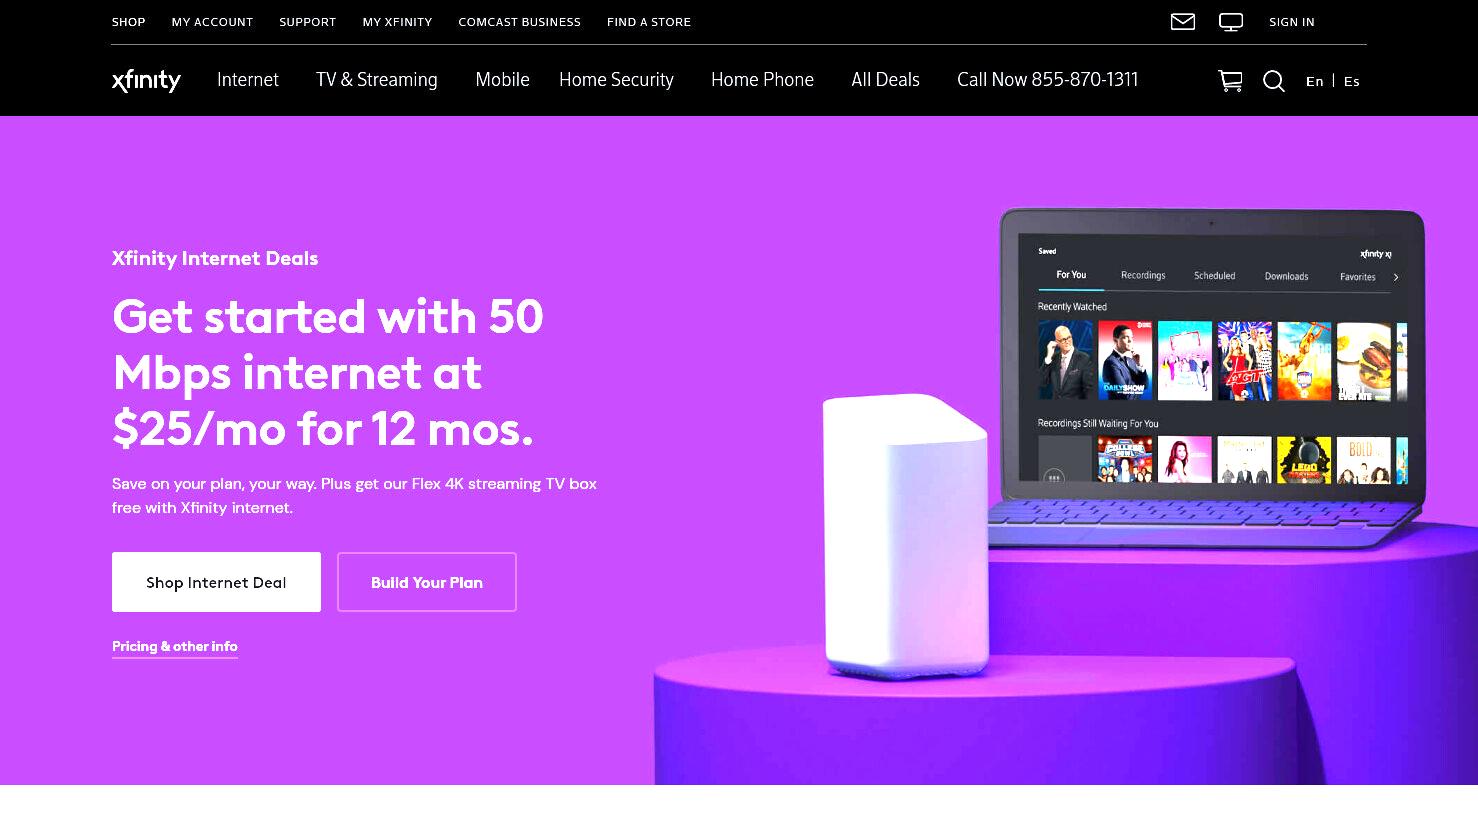
Task: Click the SIGN IN link
Action: (x=1292, y=22)
